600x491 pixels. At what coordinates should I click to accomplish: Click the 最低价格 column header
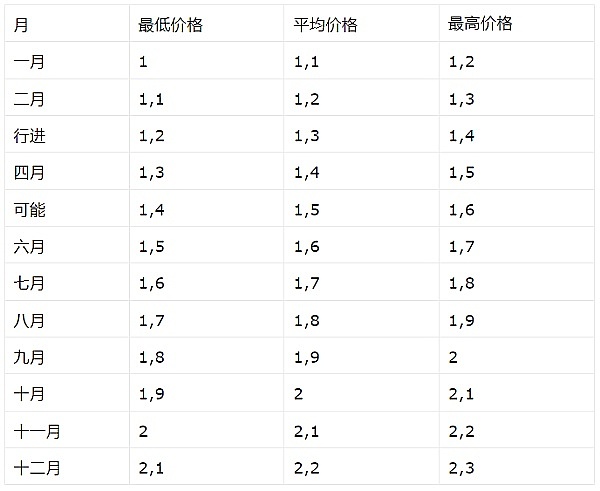[170, 25]
